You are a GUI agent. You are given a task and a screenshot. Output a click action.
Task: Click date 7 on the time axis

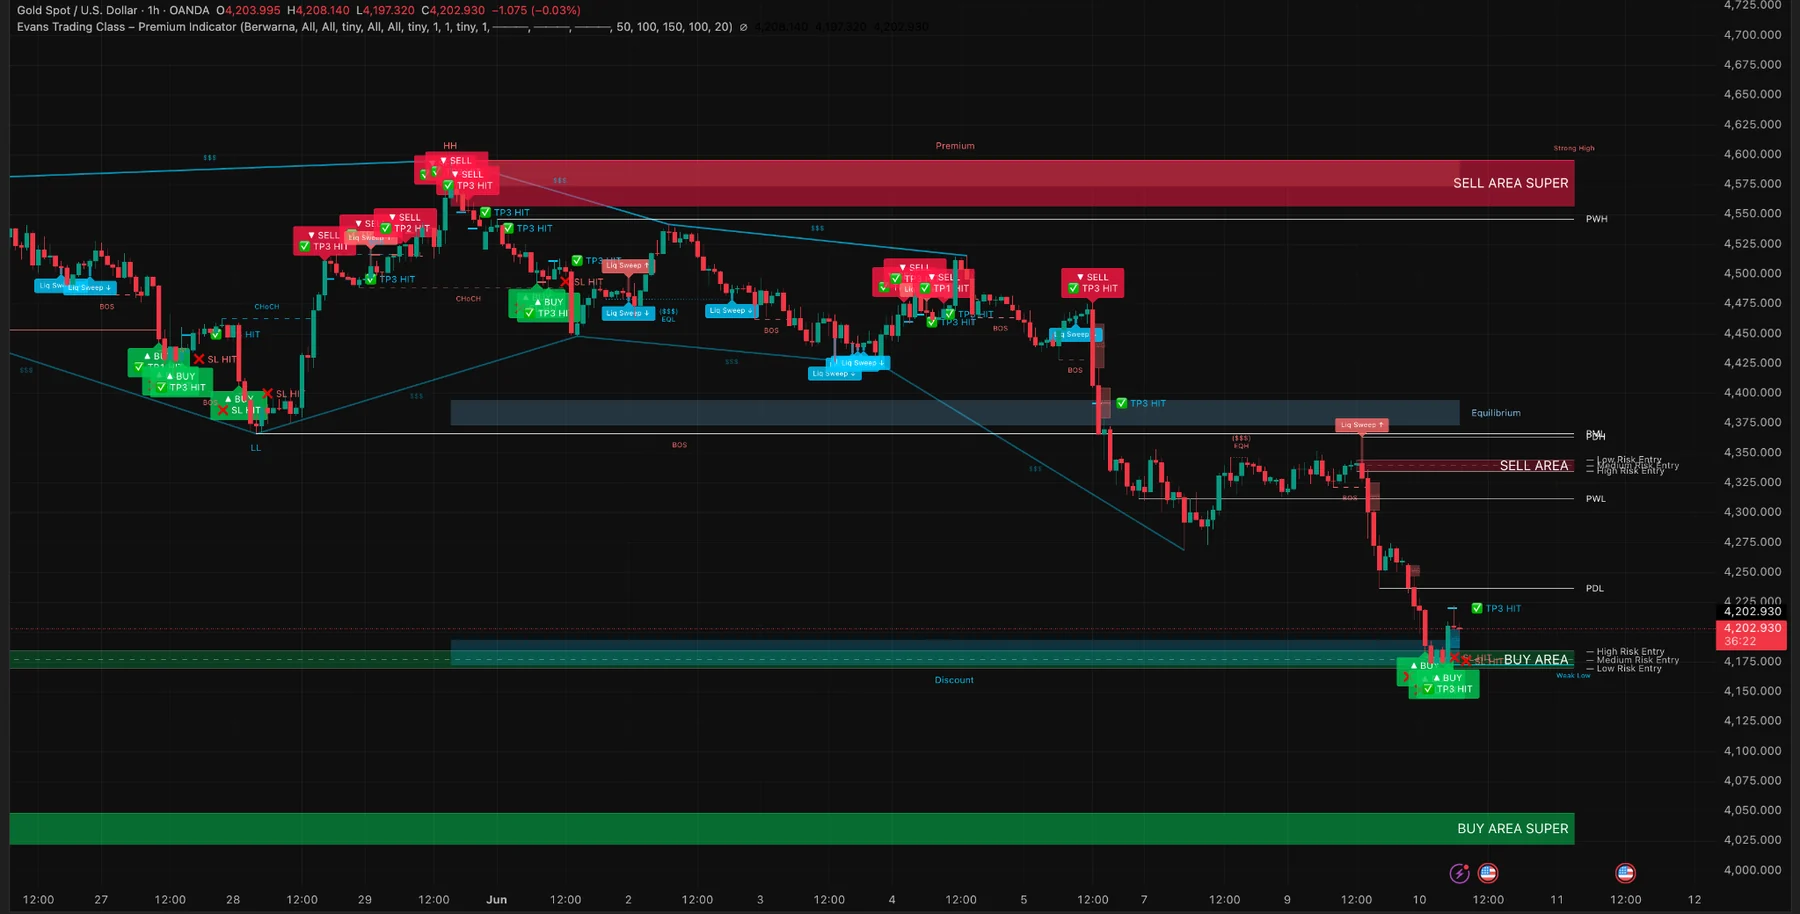tap(1144, 900)
